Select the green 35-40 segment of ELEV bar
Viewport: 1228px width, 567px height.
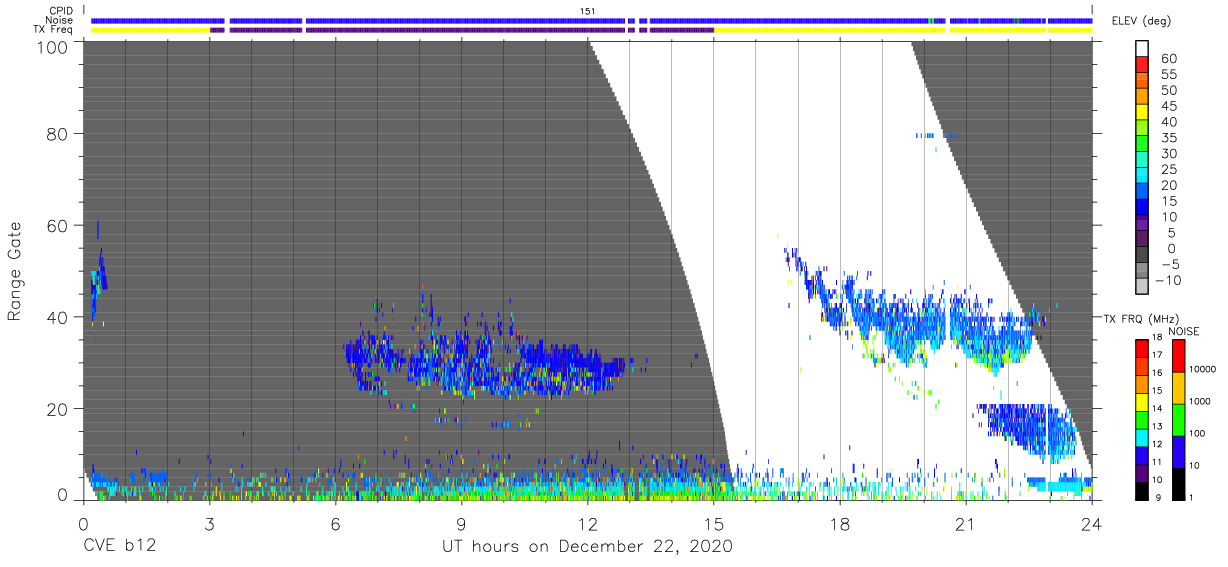1143,129
